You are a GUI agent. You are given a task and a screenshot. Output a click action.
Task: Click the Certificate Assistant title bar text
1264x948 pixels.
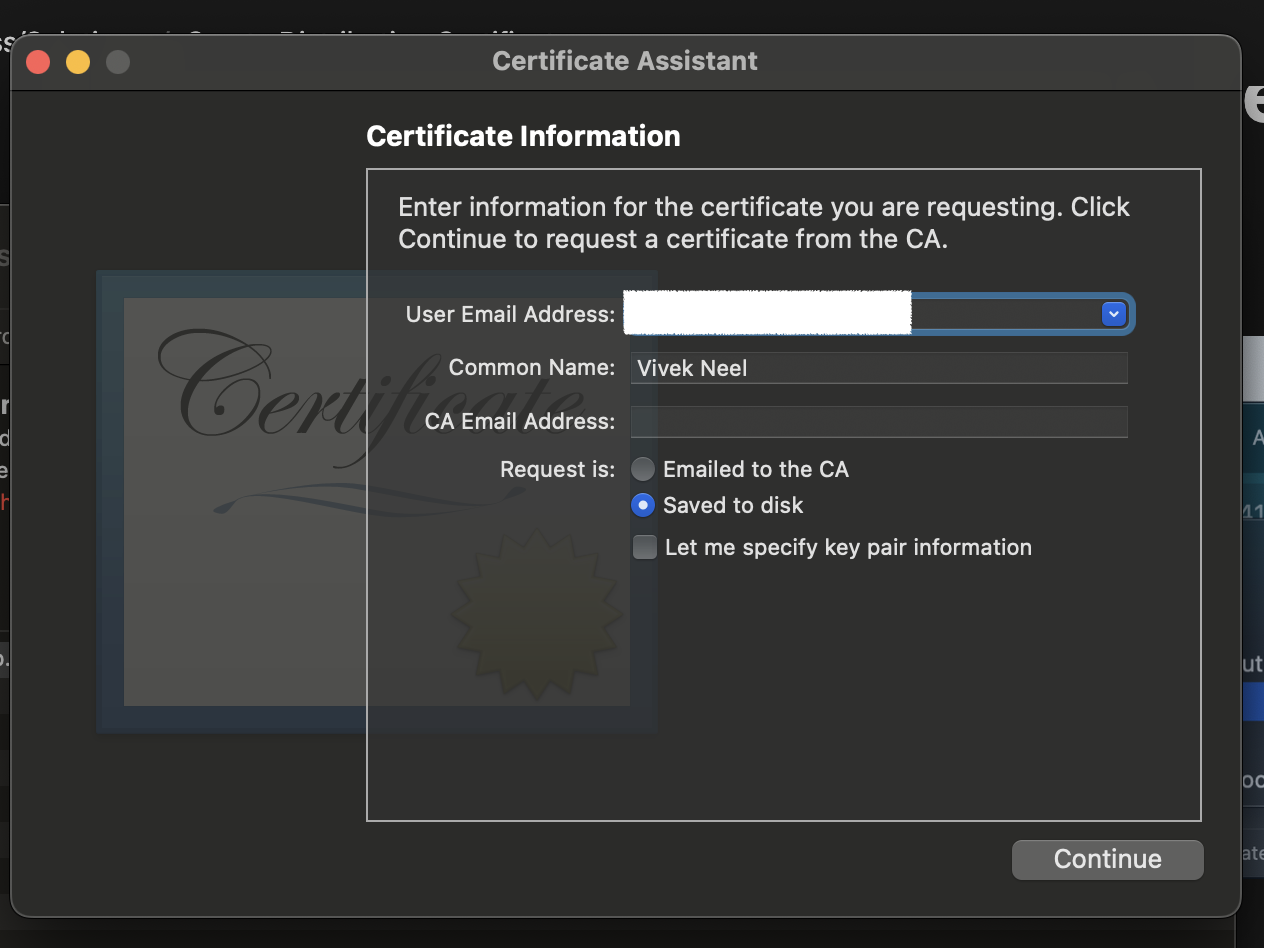[x=625, y=61]
